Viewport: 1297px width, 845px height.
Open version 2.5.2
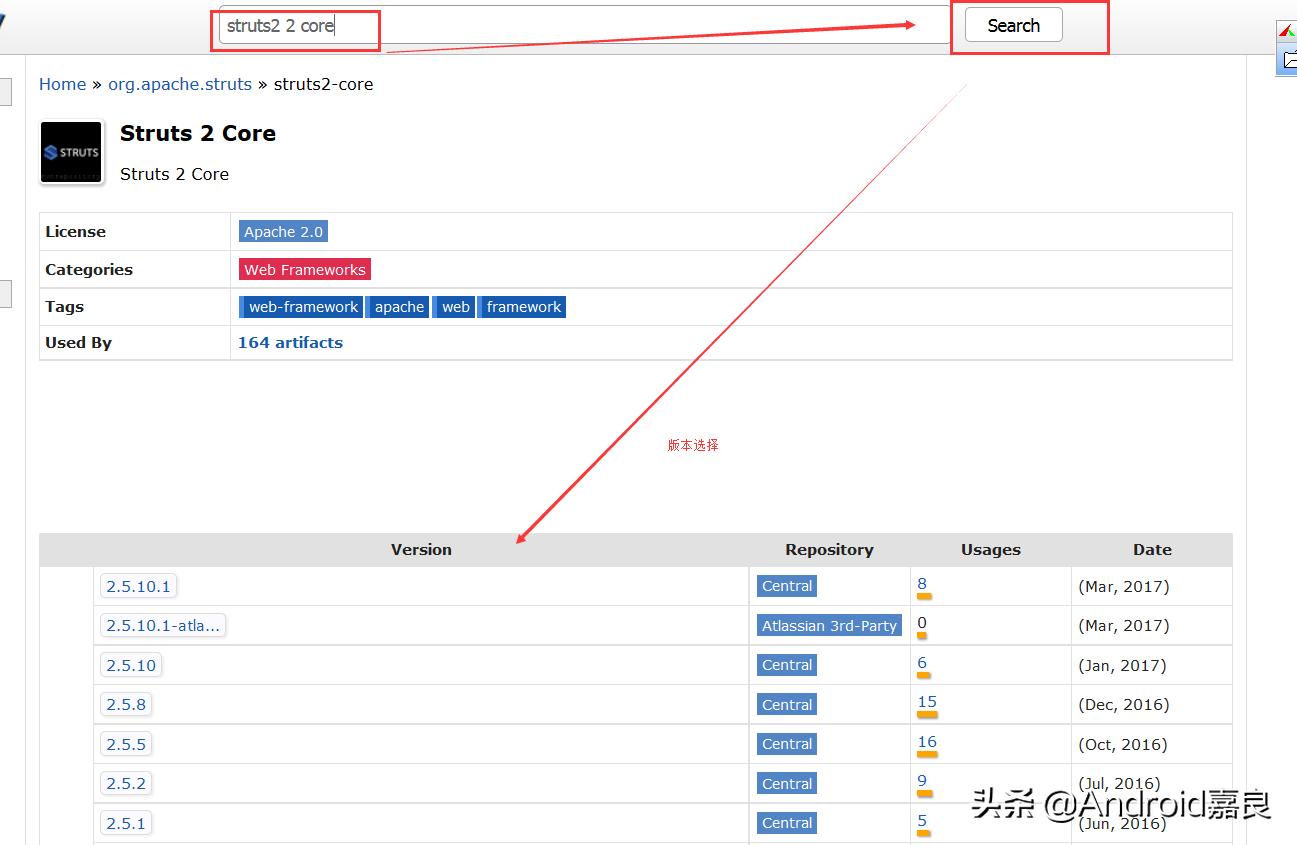(126, 783)
